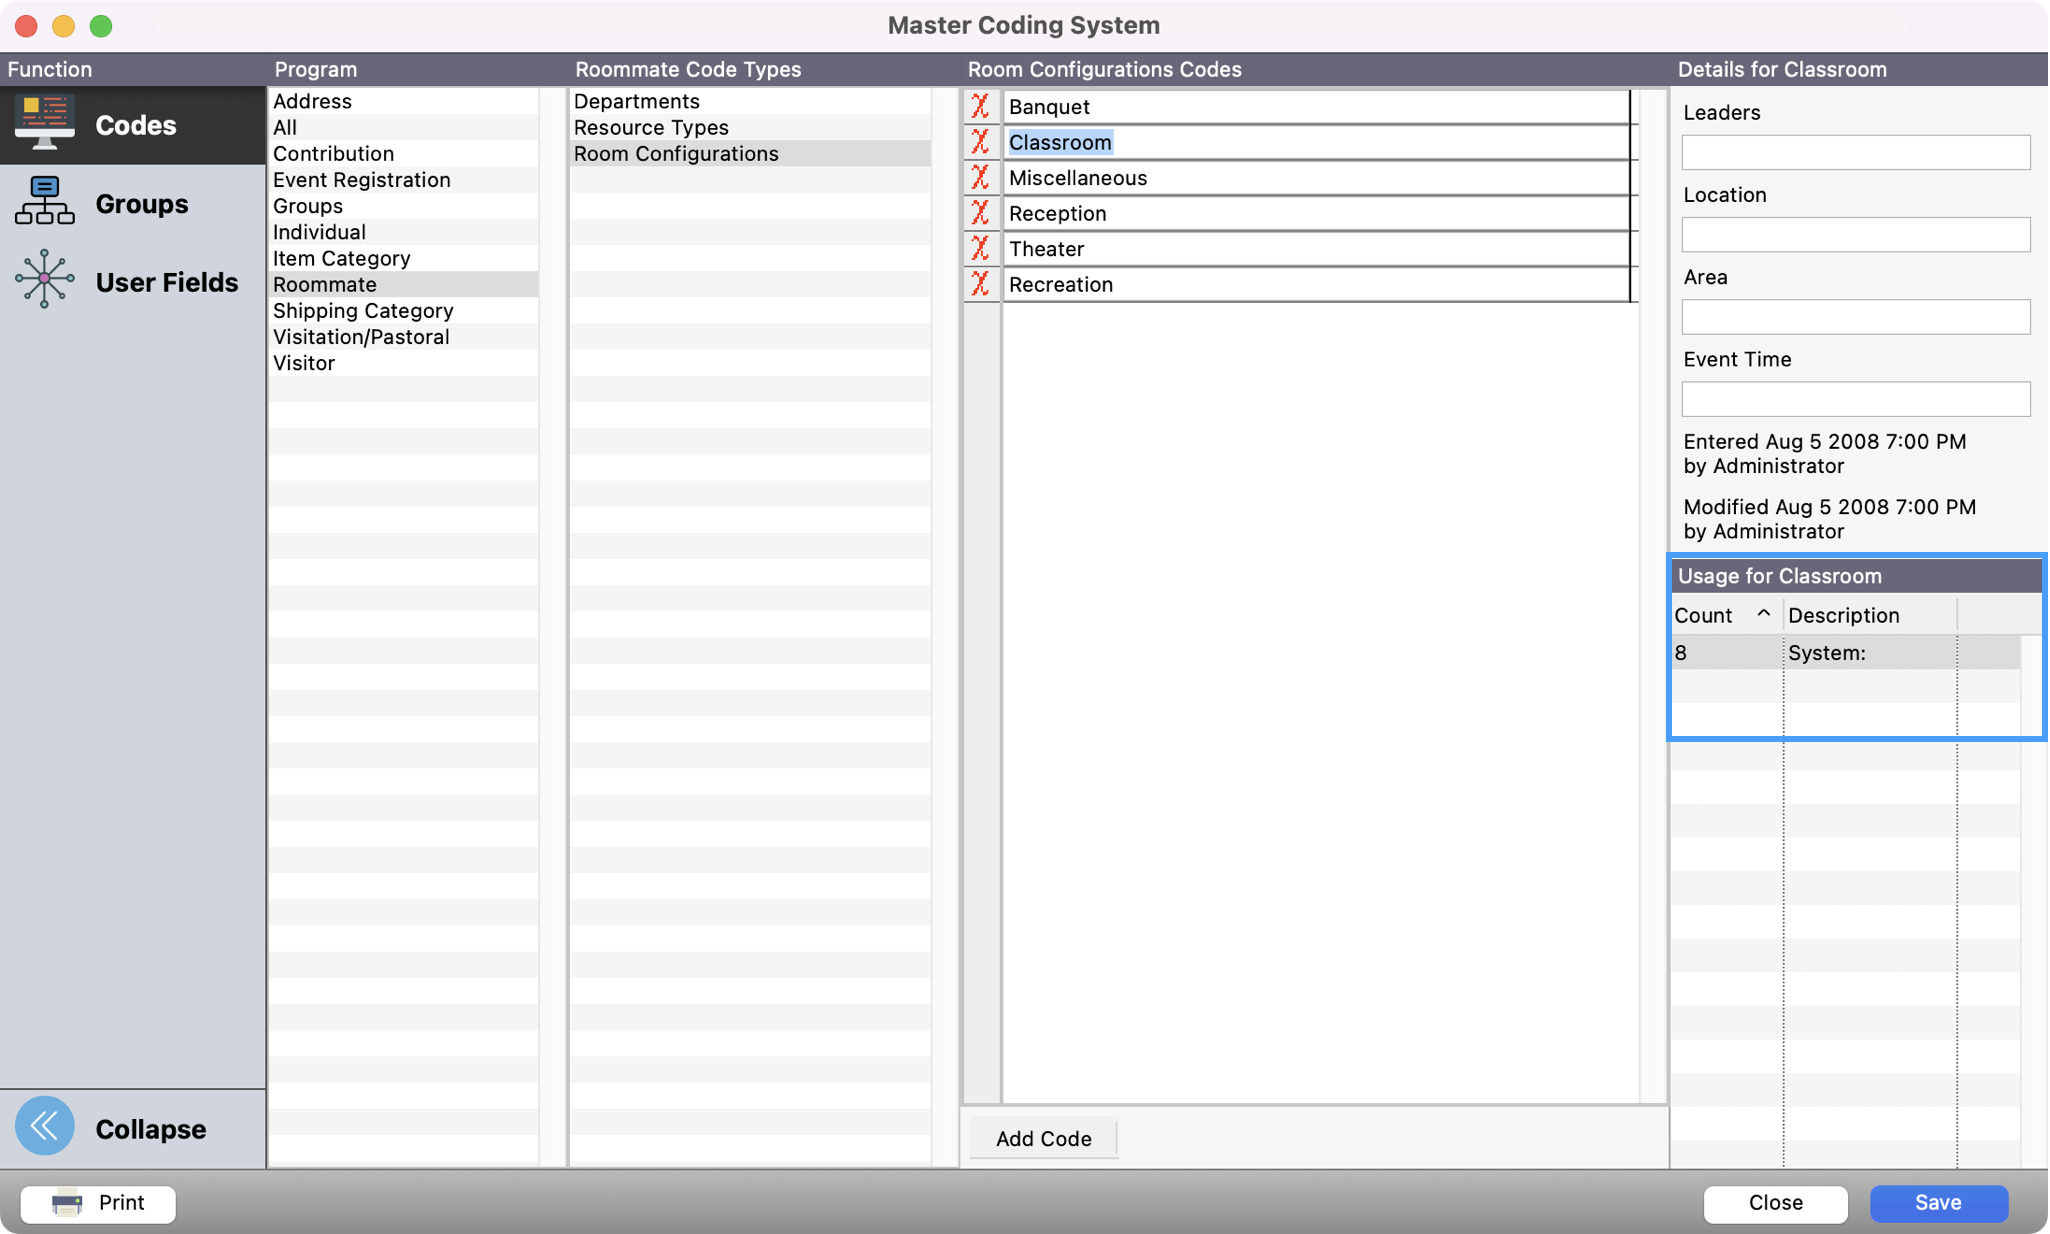
Task: Open the User Fields icon
Action: click(x=44, y=279)
